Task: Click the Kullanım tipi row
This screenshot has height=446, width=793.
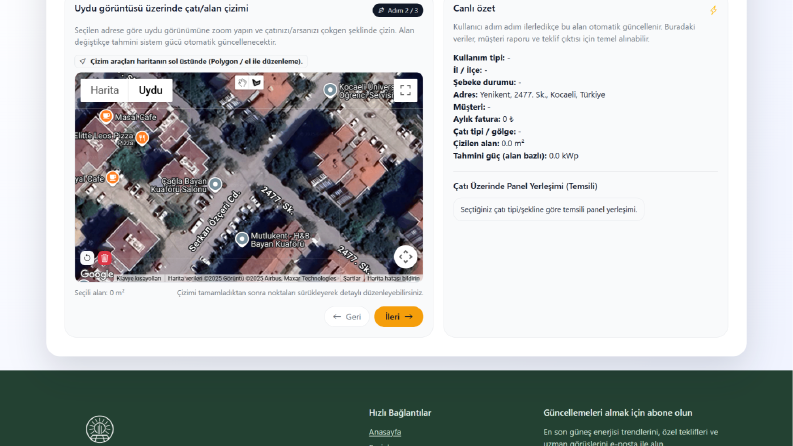Action: click(481, 58)
